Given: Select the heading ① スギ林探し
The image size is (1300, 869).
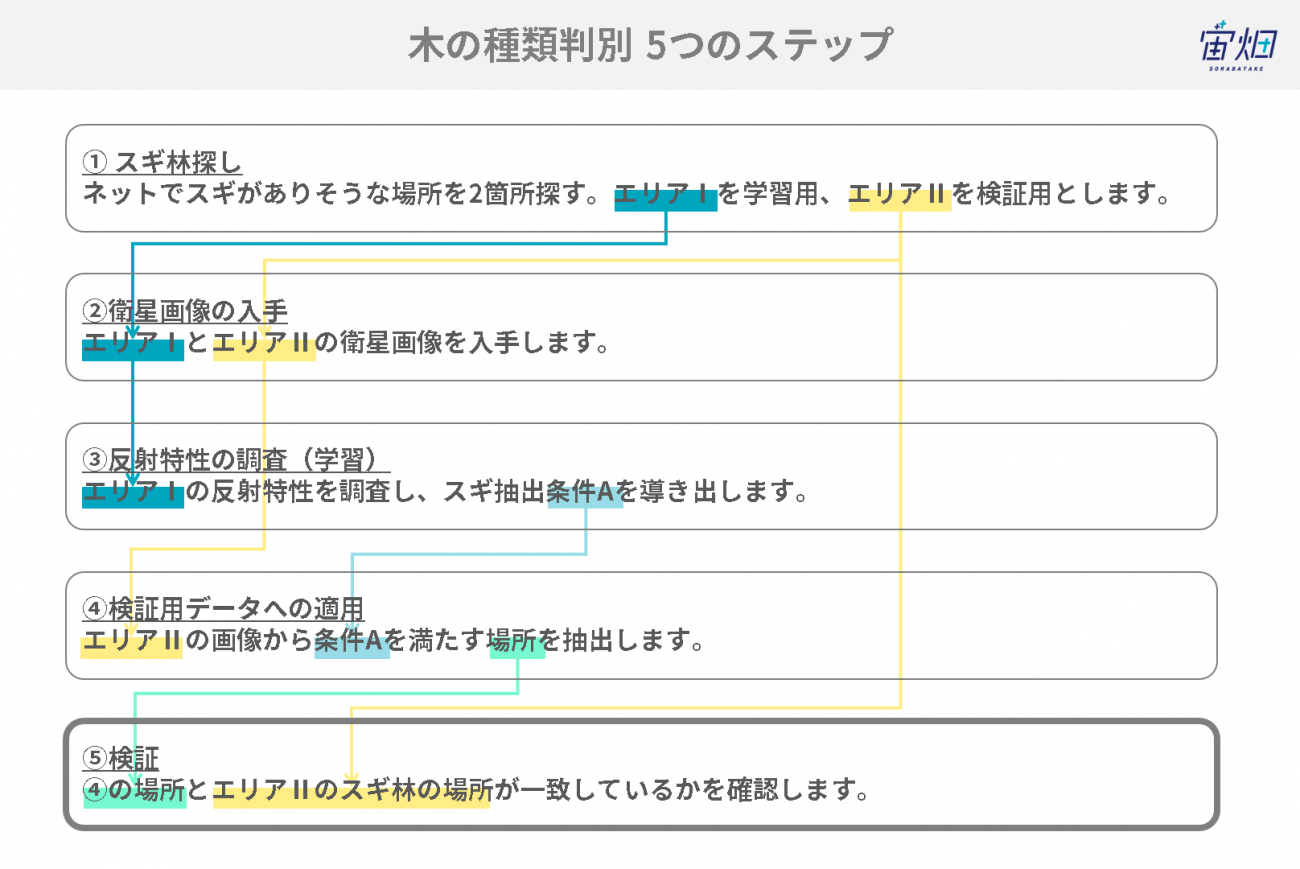Looking at the screenshot, I should click(162, 162).
